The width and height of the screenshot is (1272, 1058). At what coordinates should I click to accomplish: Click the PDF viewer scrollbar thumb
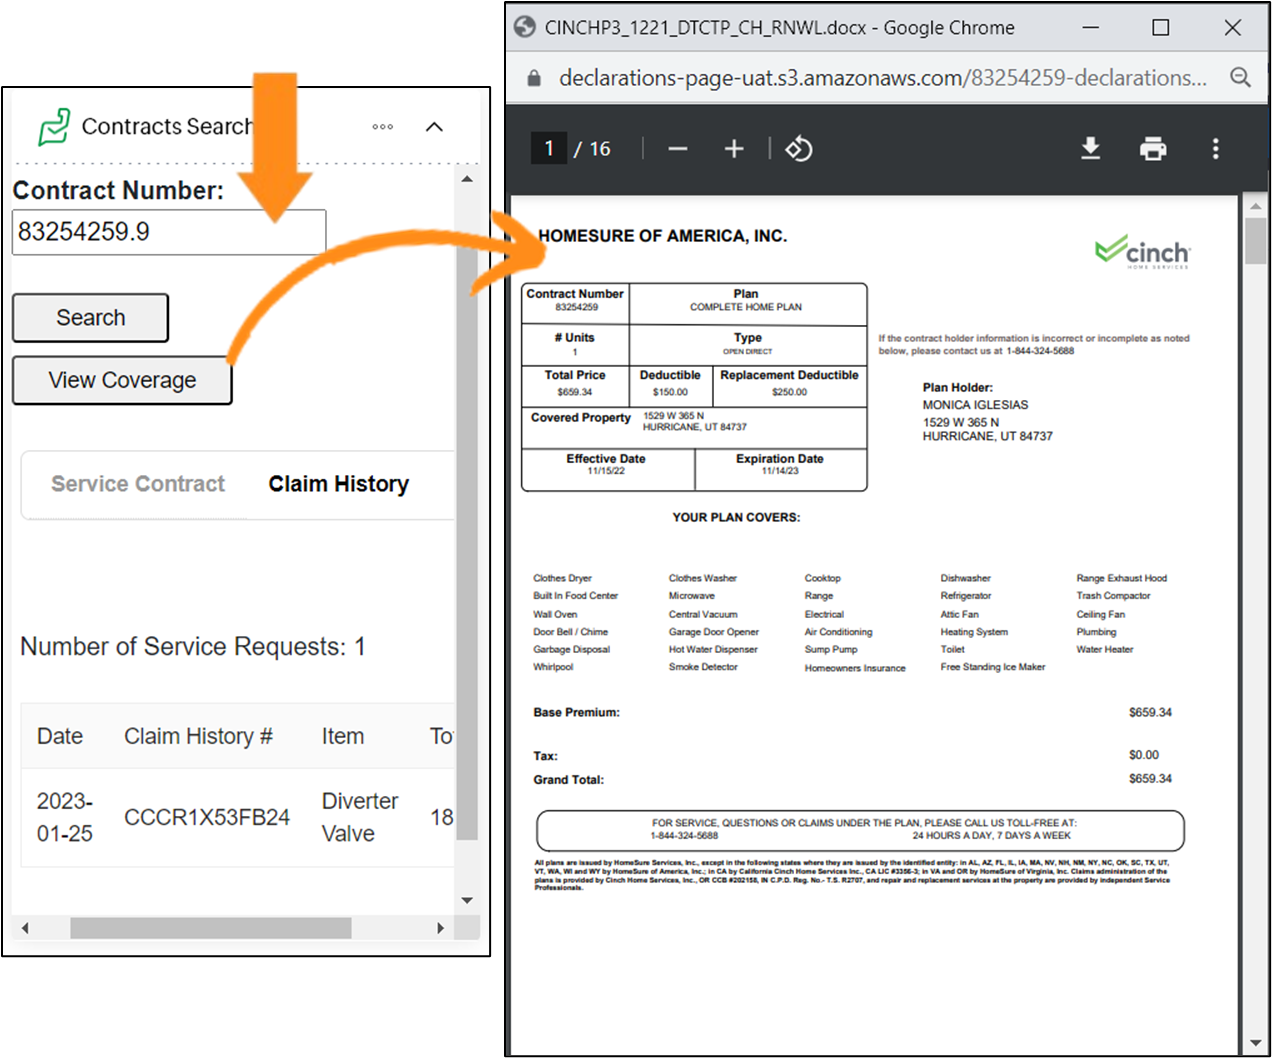point(1256,240)
